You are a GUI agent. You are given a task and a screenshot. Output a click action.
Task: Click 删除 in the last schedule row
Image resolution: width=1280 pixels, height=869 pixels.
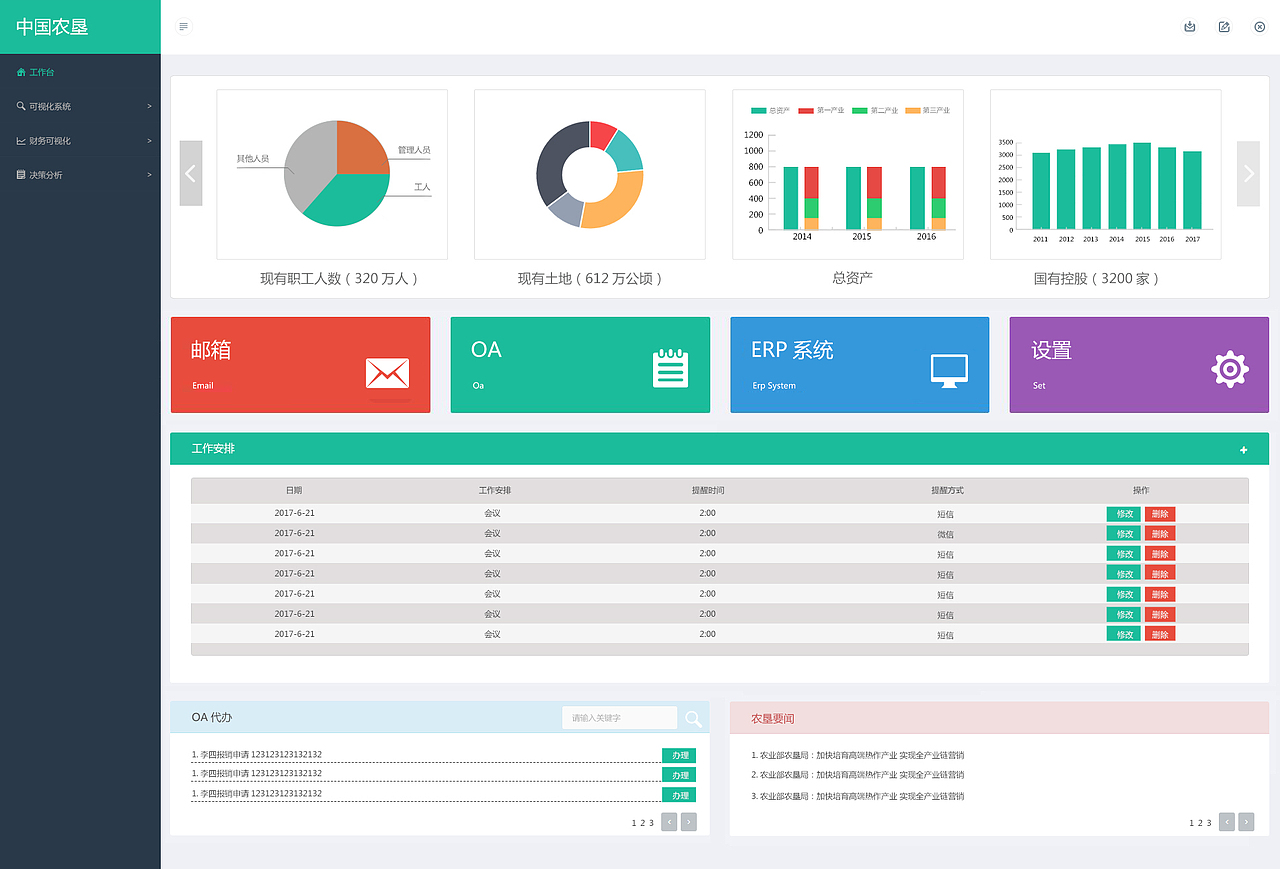(x=1160, y=634)
